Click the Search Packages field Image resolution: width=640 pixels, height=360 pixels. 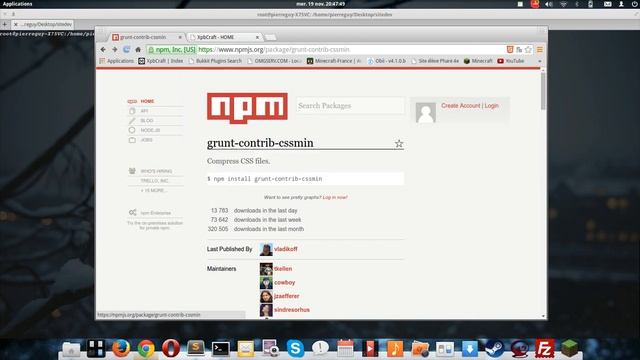tap(350, 106)
